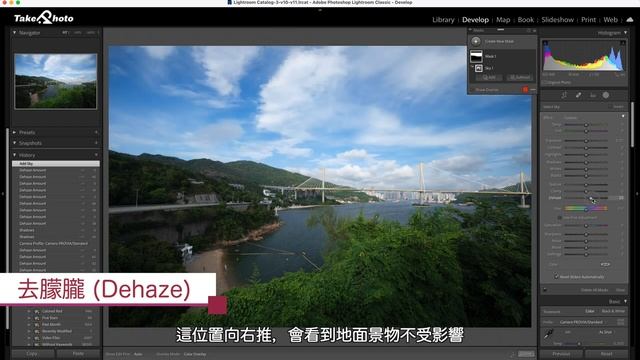Click the cloud sync status icon
This screenshot has height=360, width=640.
click(x=630, y=19)
